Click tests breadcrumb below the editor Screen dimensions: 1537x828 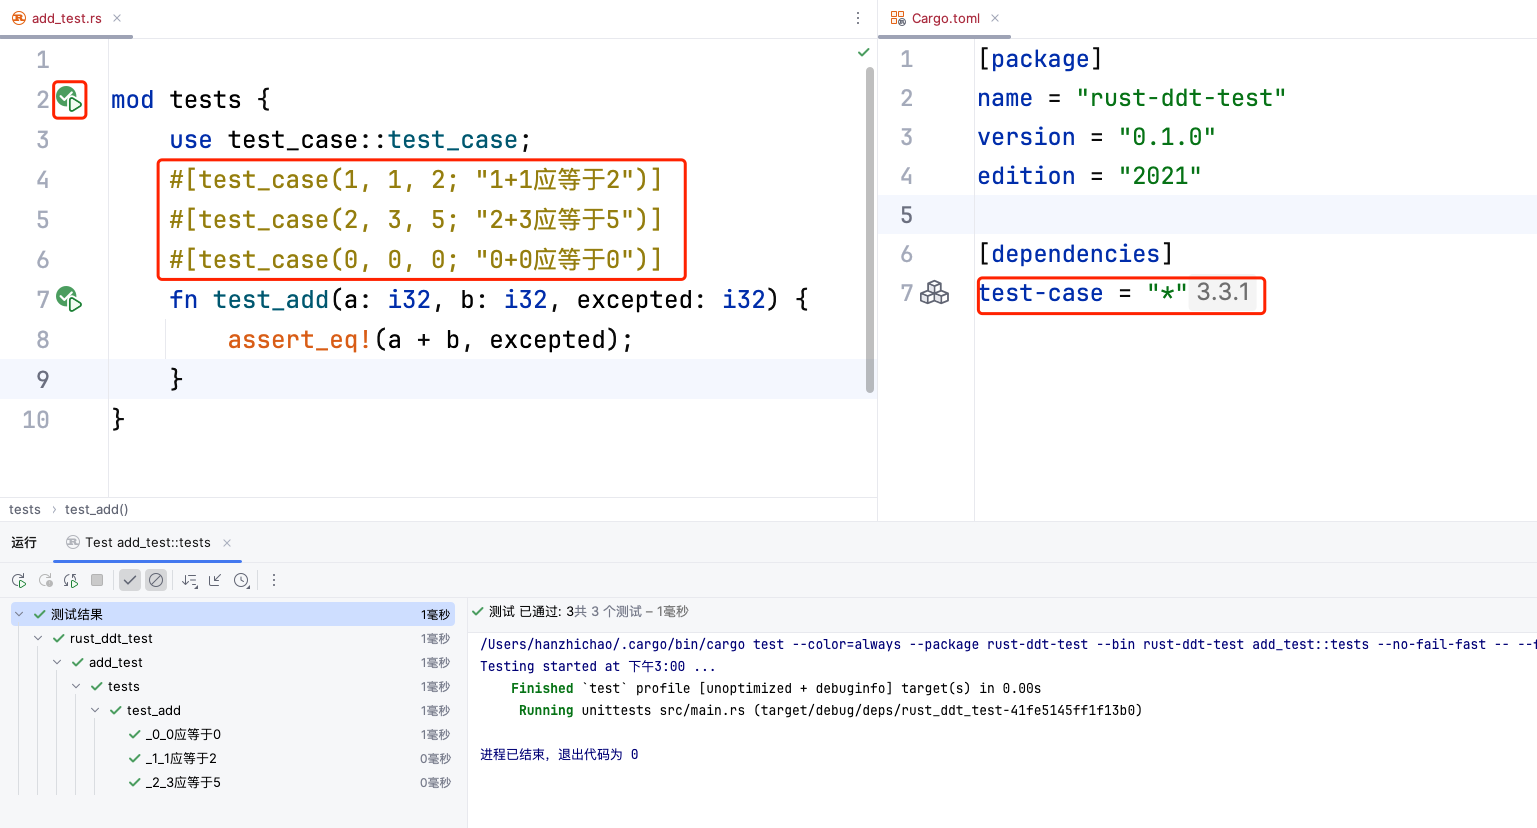tap(25, 509)
